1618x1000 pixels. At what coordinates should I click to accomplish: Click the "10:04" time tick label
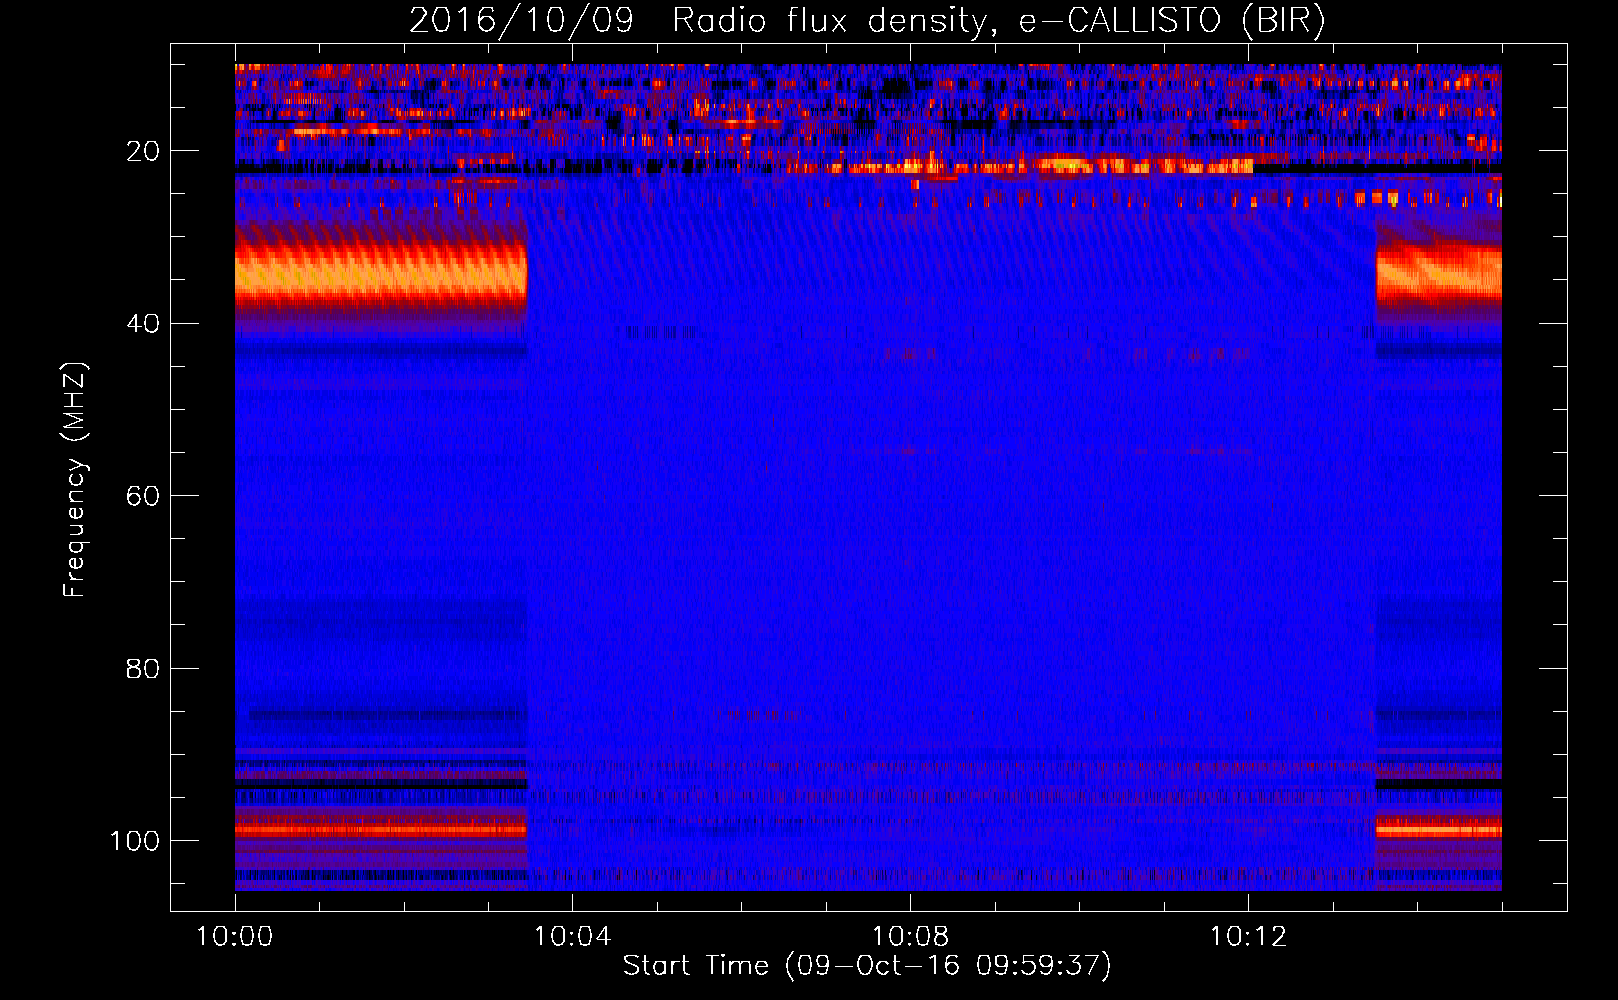572,937
